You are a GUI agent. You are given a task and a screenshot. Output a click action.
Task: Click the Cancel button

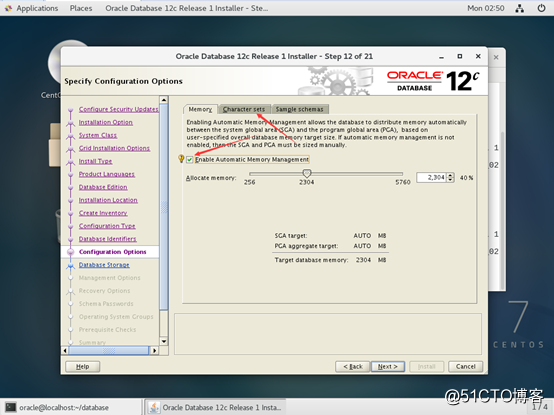465,367
